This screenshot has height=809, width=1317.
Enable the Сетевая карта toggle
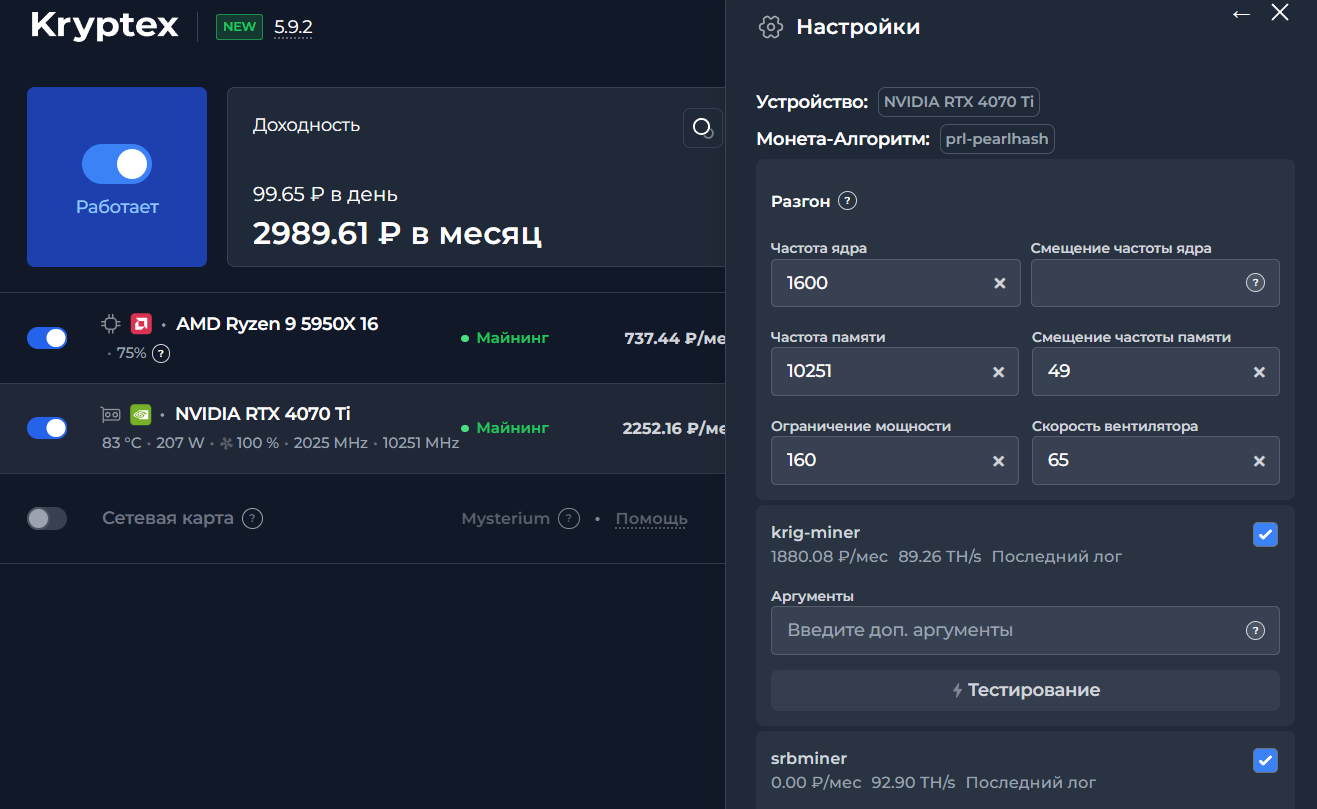[x=47, y=518]
